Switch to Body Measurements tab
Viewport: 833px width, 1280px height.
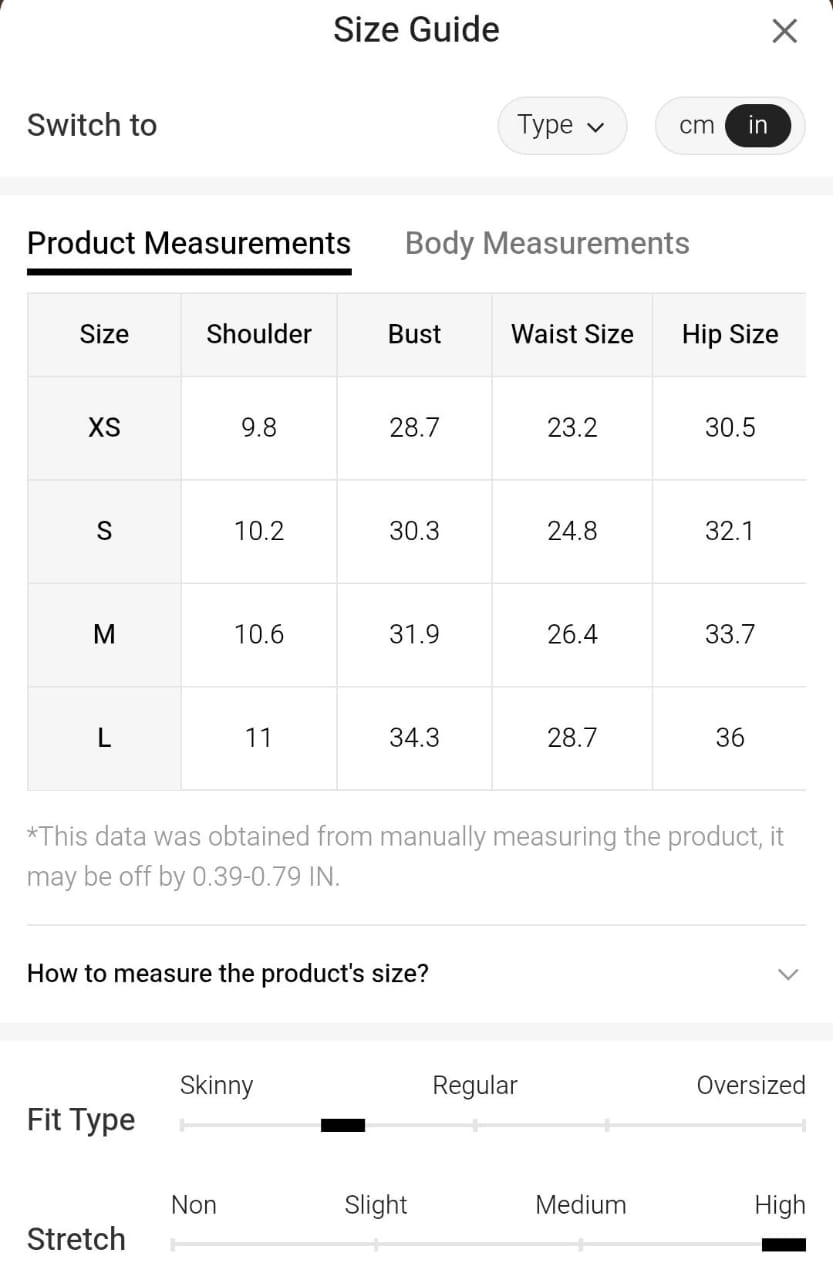point(547,244)
